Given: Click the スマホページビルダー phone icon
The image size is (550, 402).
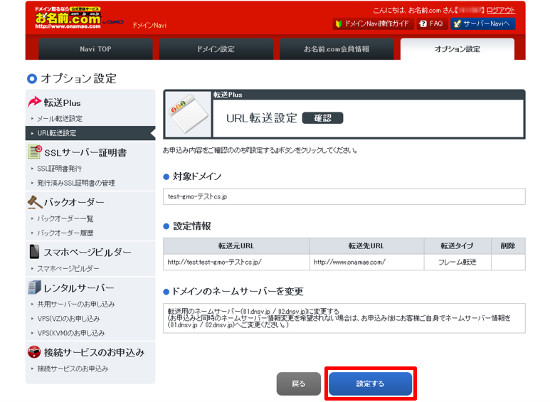Looking at the screenshot, I should coord(34,252).
